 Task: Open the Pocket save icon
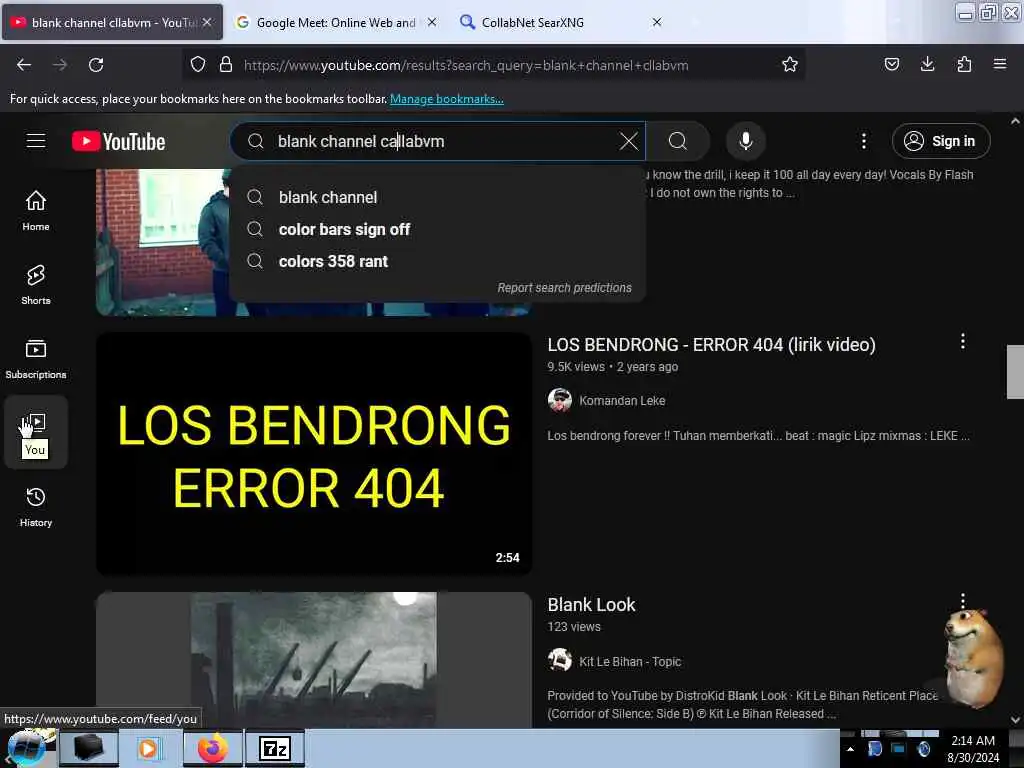[891, 64]
